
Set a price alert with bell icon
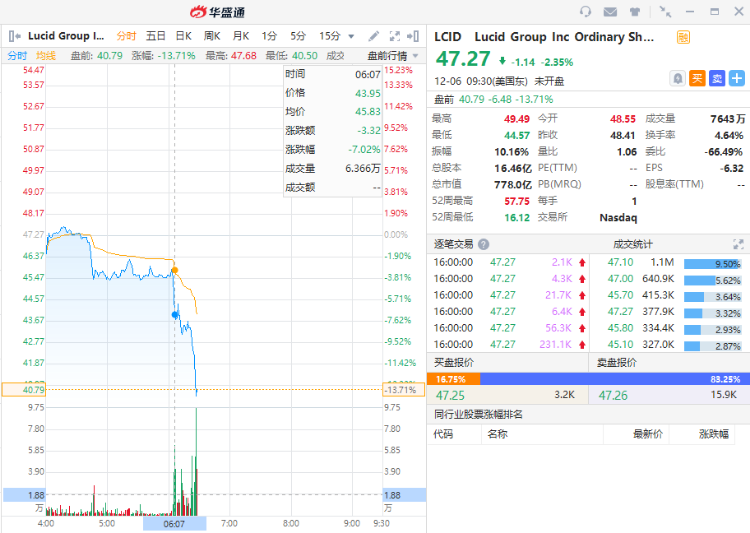(677, 78)
